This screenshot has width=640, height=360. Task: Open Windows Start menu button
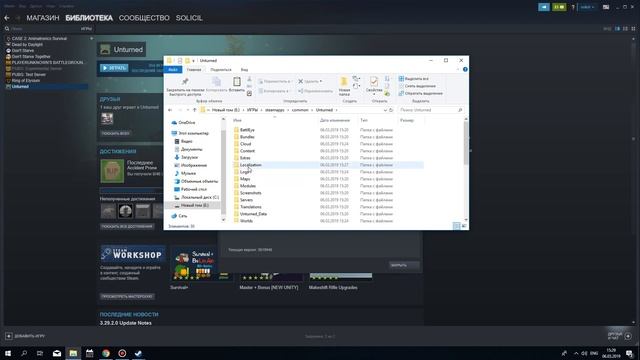click(8, 353)
